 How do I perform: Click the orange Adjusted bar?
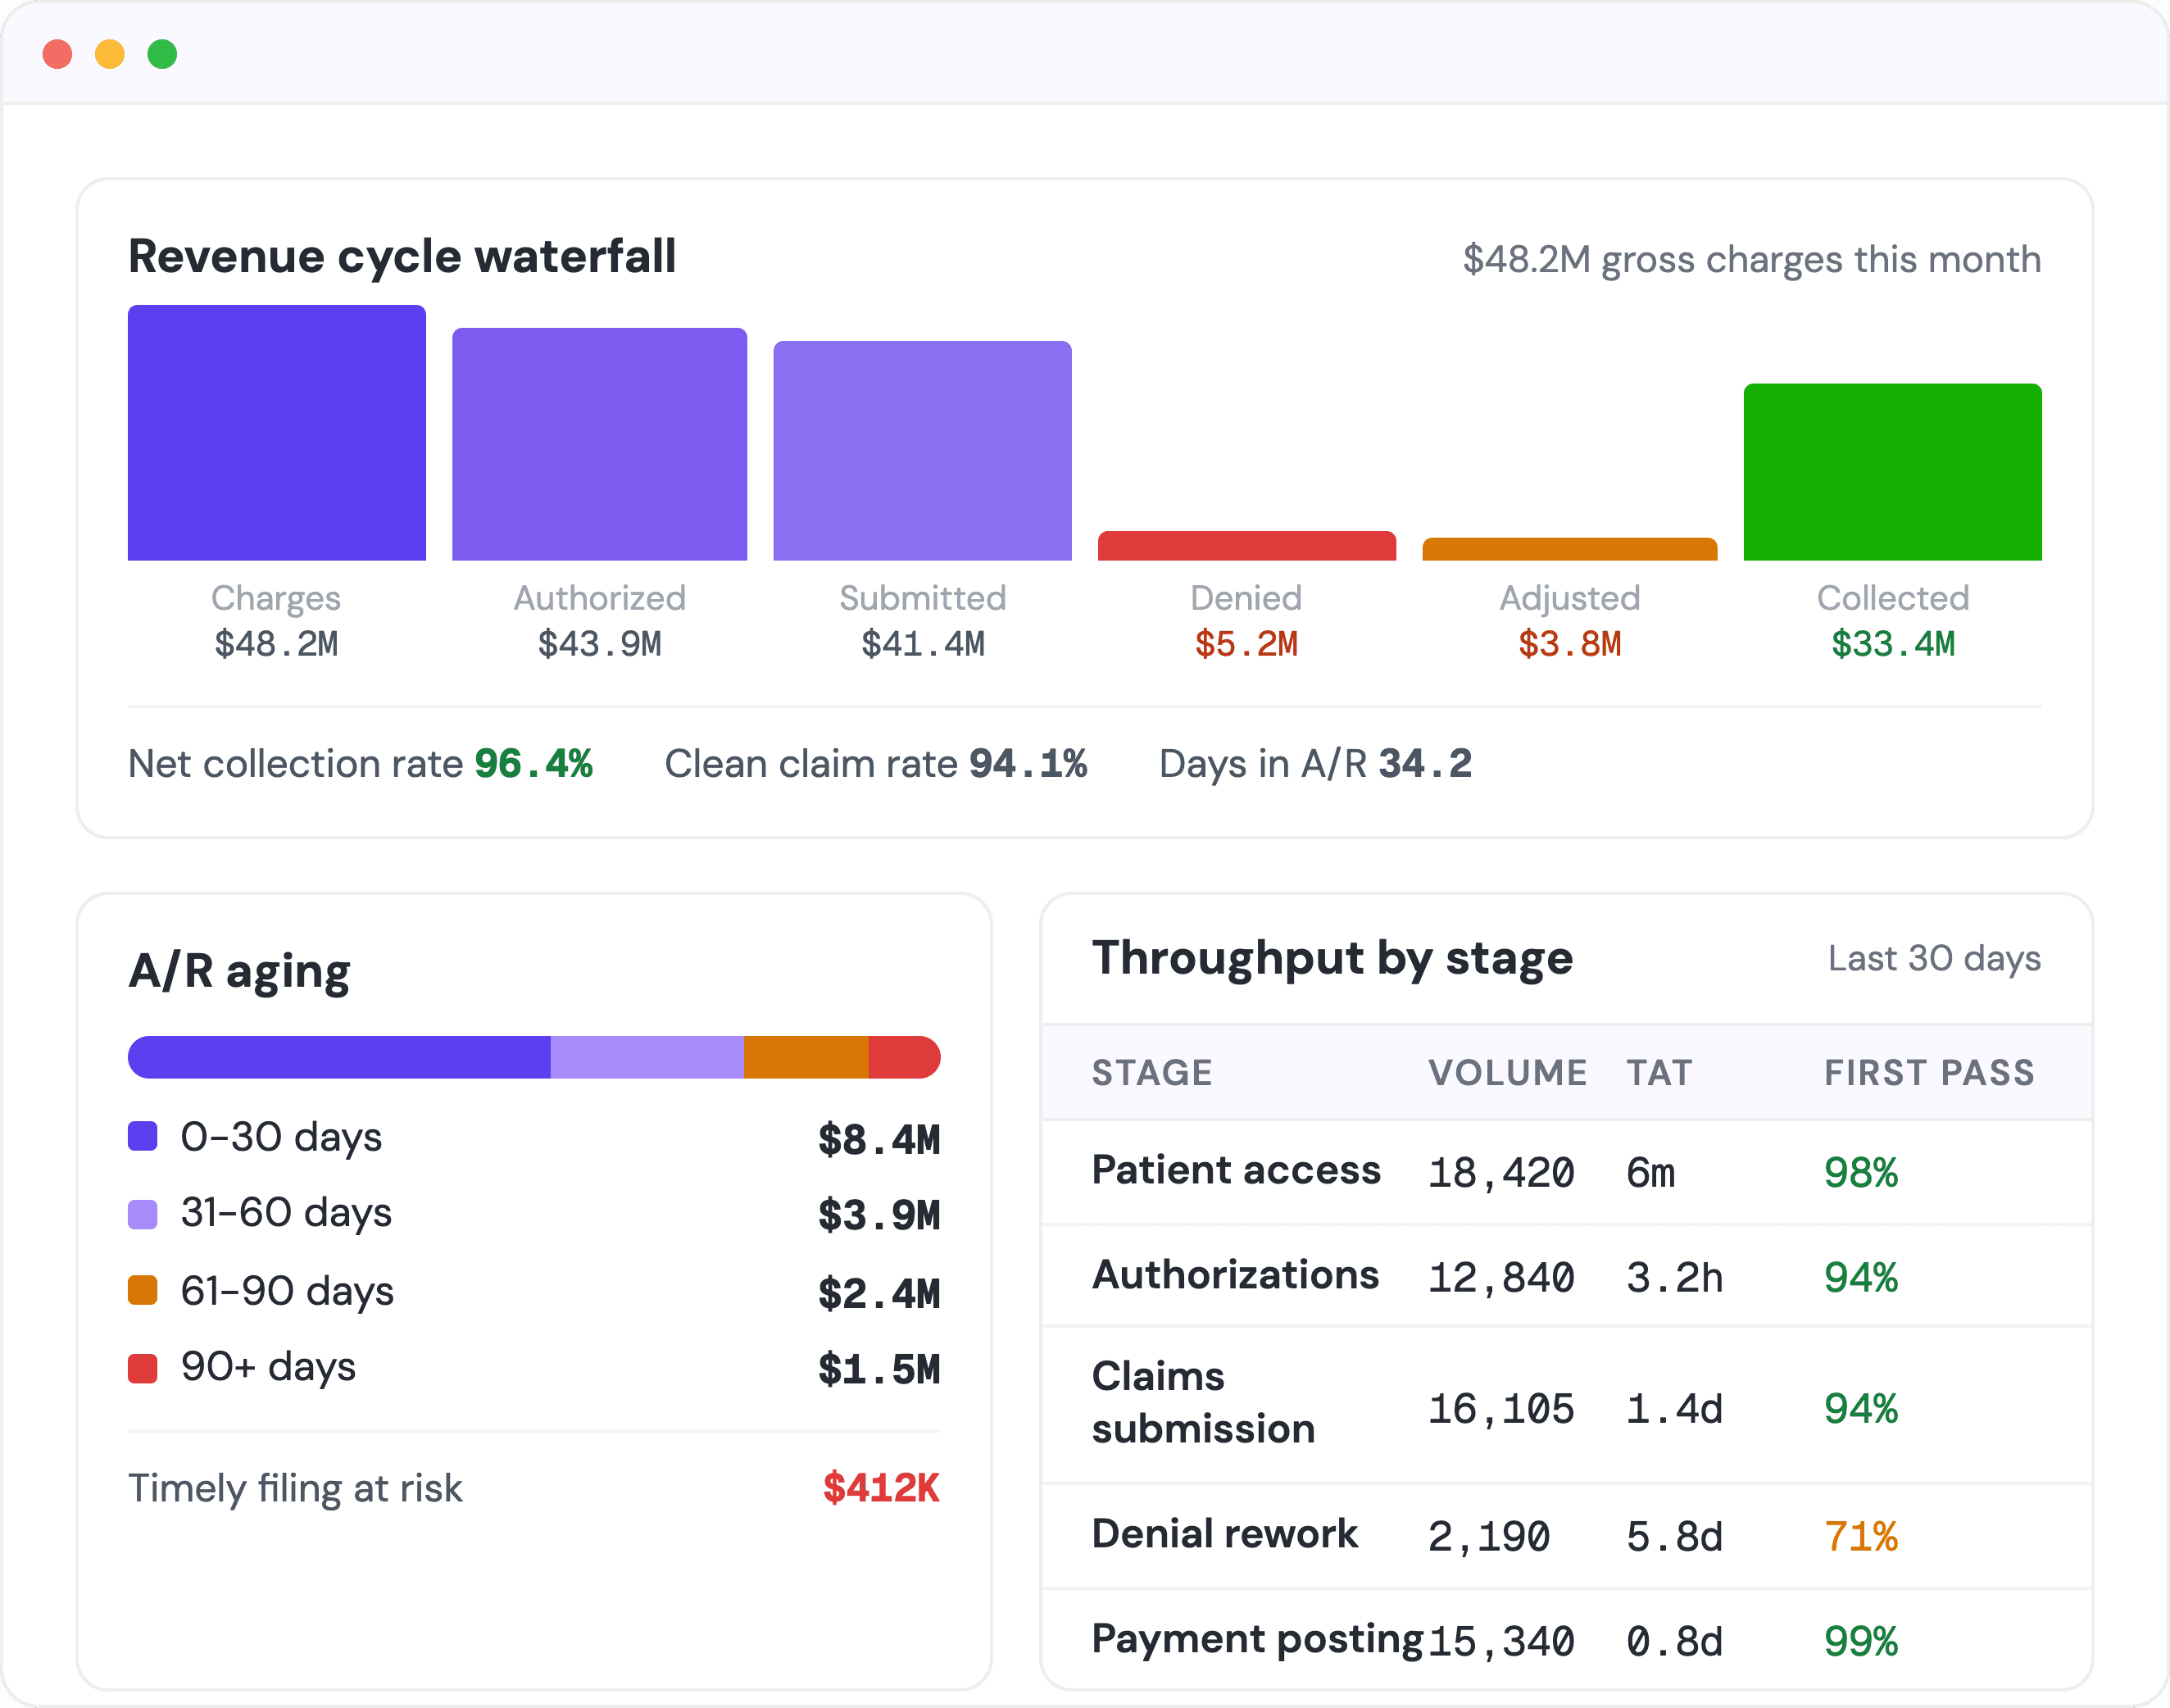click(x=1569, y=549)
